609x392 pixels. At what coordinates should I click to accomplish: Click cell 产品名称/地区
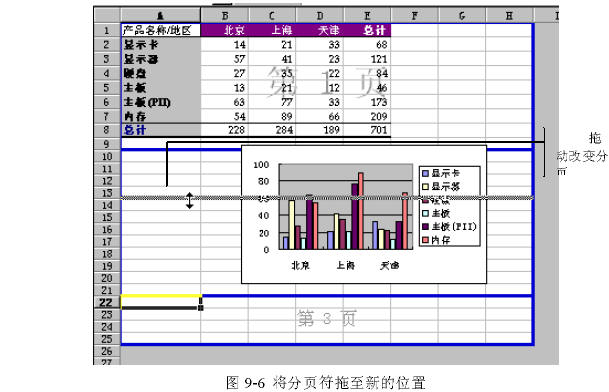[161, 30]
